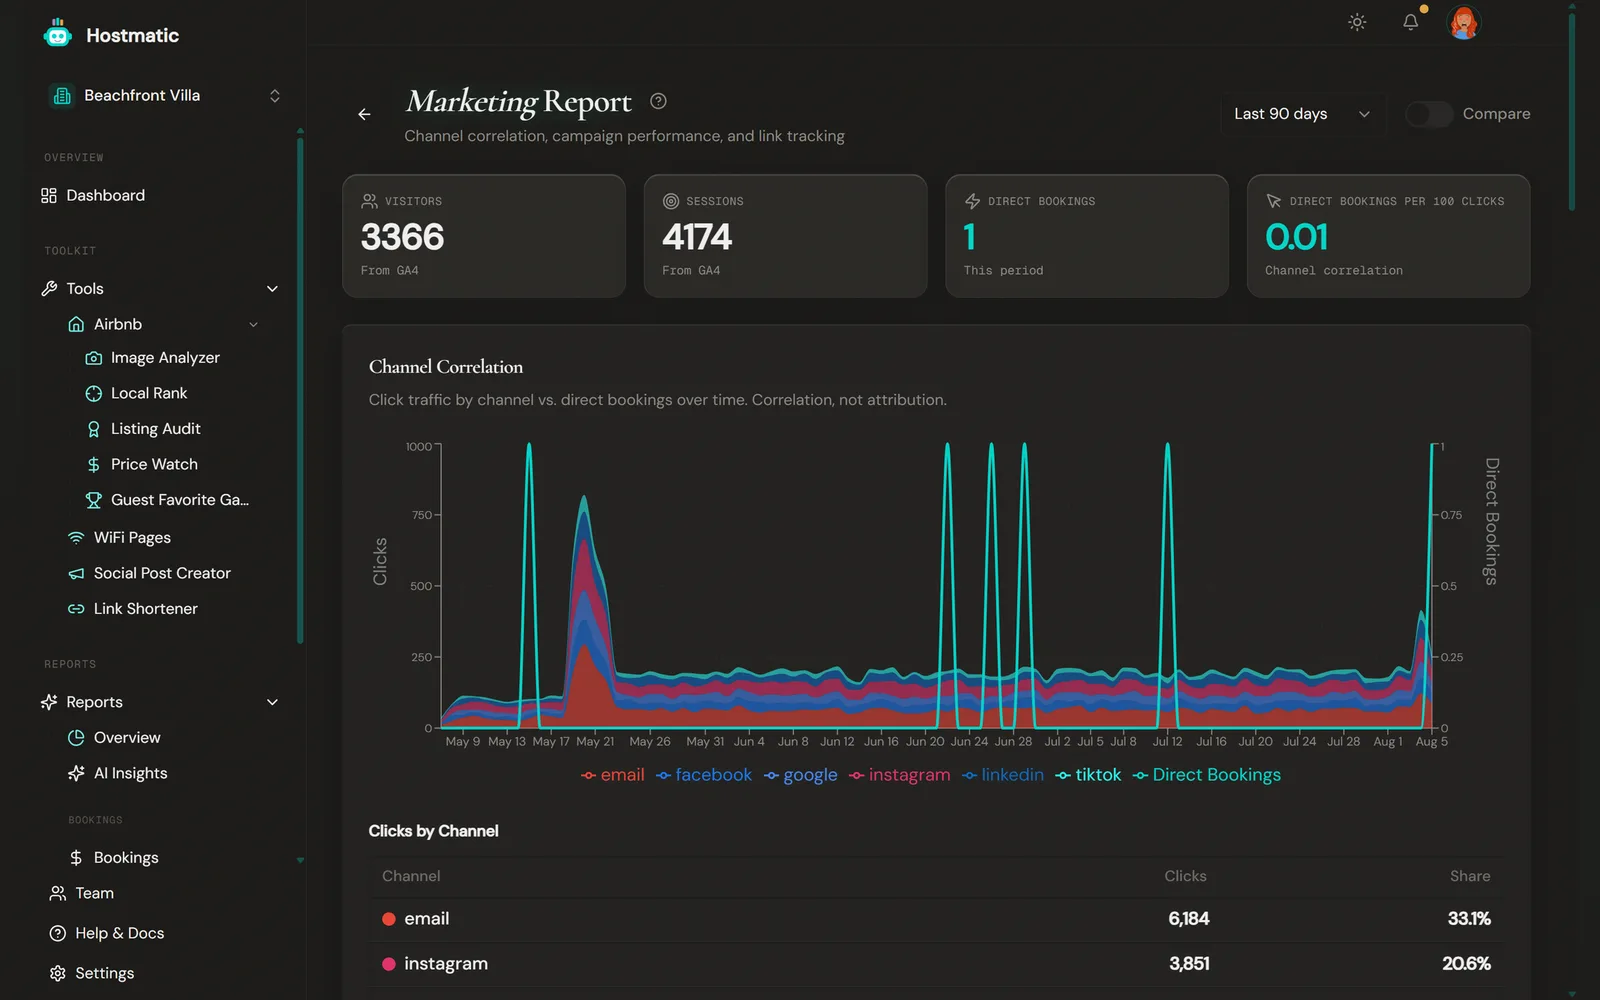This screenshot has width=1600, height=1000.
Task: Open the user avatar profile menu
Action: coord(1464,22)
